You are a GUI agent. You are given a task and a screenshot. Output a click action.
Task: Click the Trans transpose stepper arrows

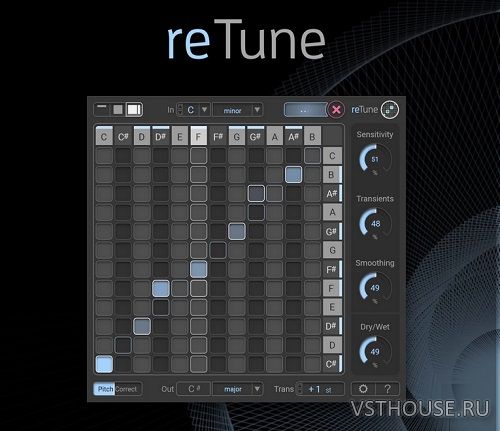tap(300, 389)
